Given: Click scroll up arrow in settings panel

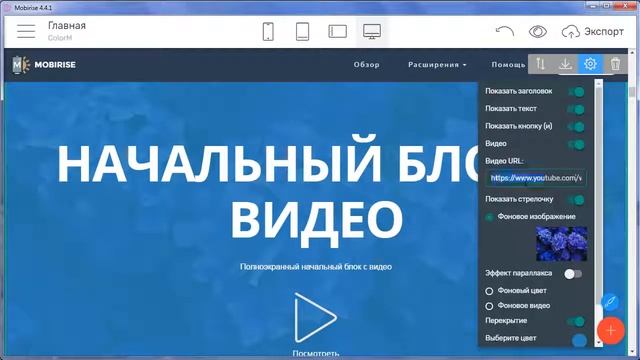Looking at the screenshot, I should click(598, 83).
